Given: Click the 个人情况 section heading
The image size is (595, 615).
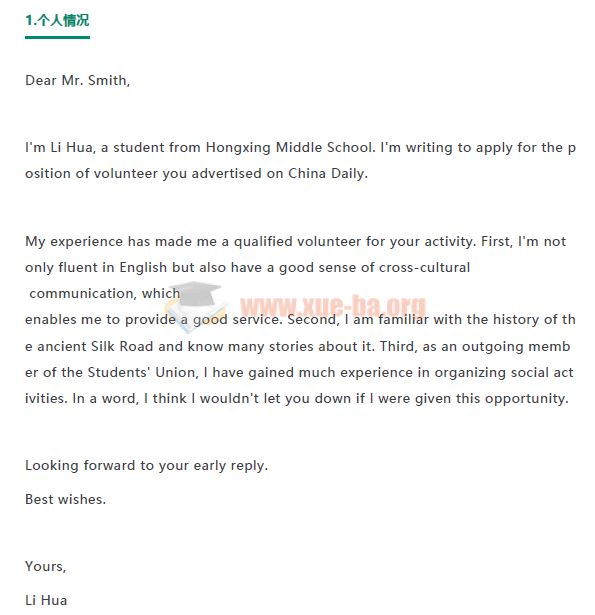Looking at the screenshot, I should [57, 20].
